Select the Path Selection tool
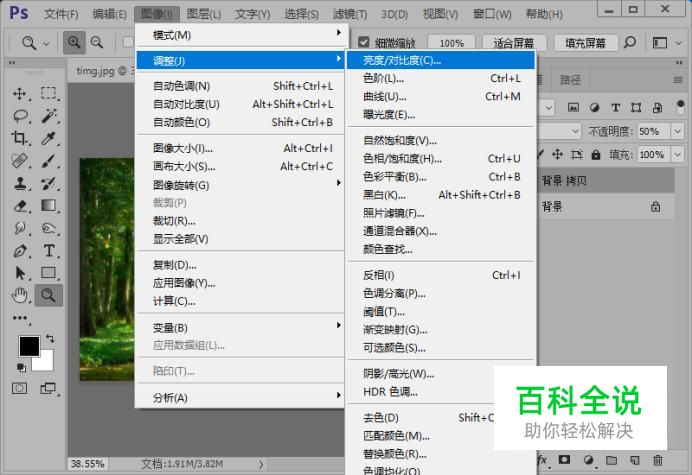Viewport: 692px width, 475px height. click(x=20, y=273)
